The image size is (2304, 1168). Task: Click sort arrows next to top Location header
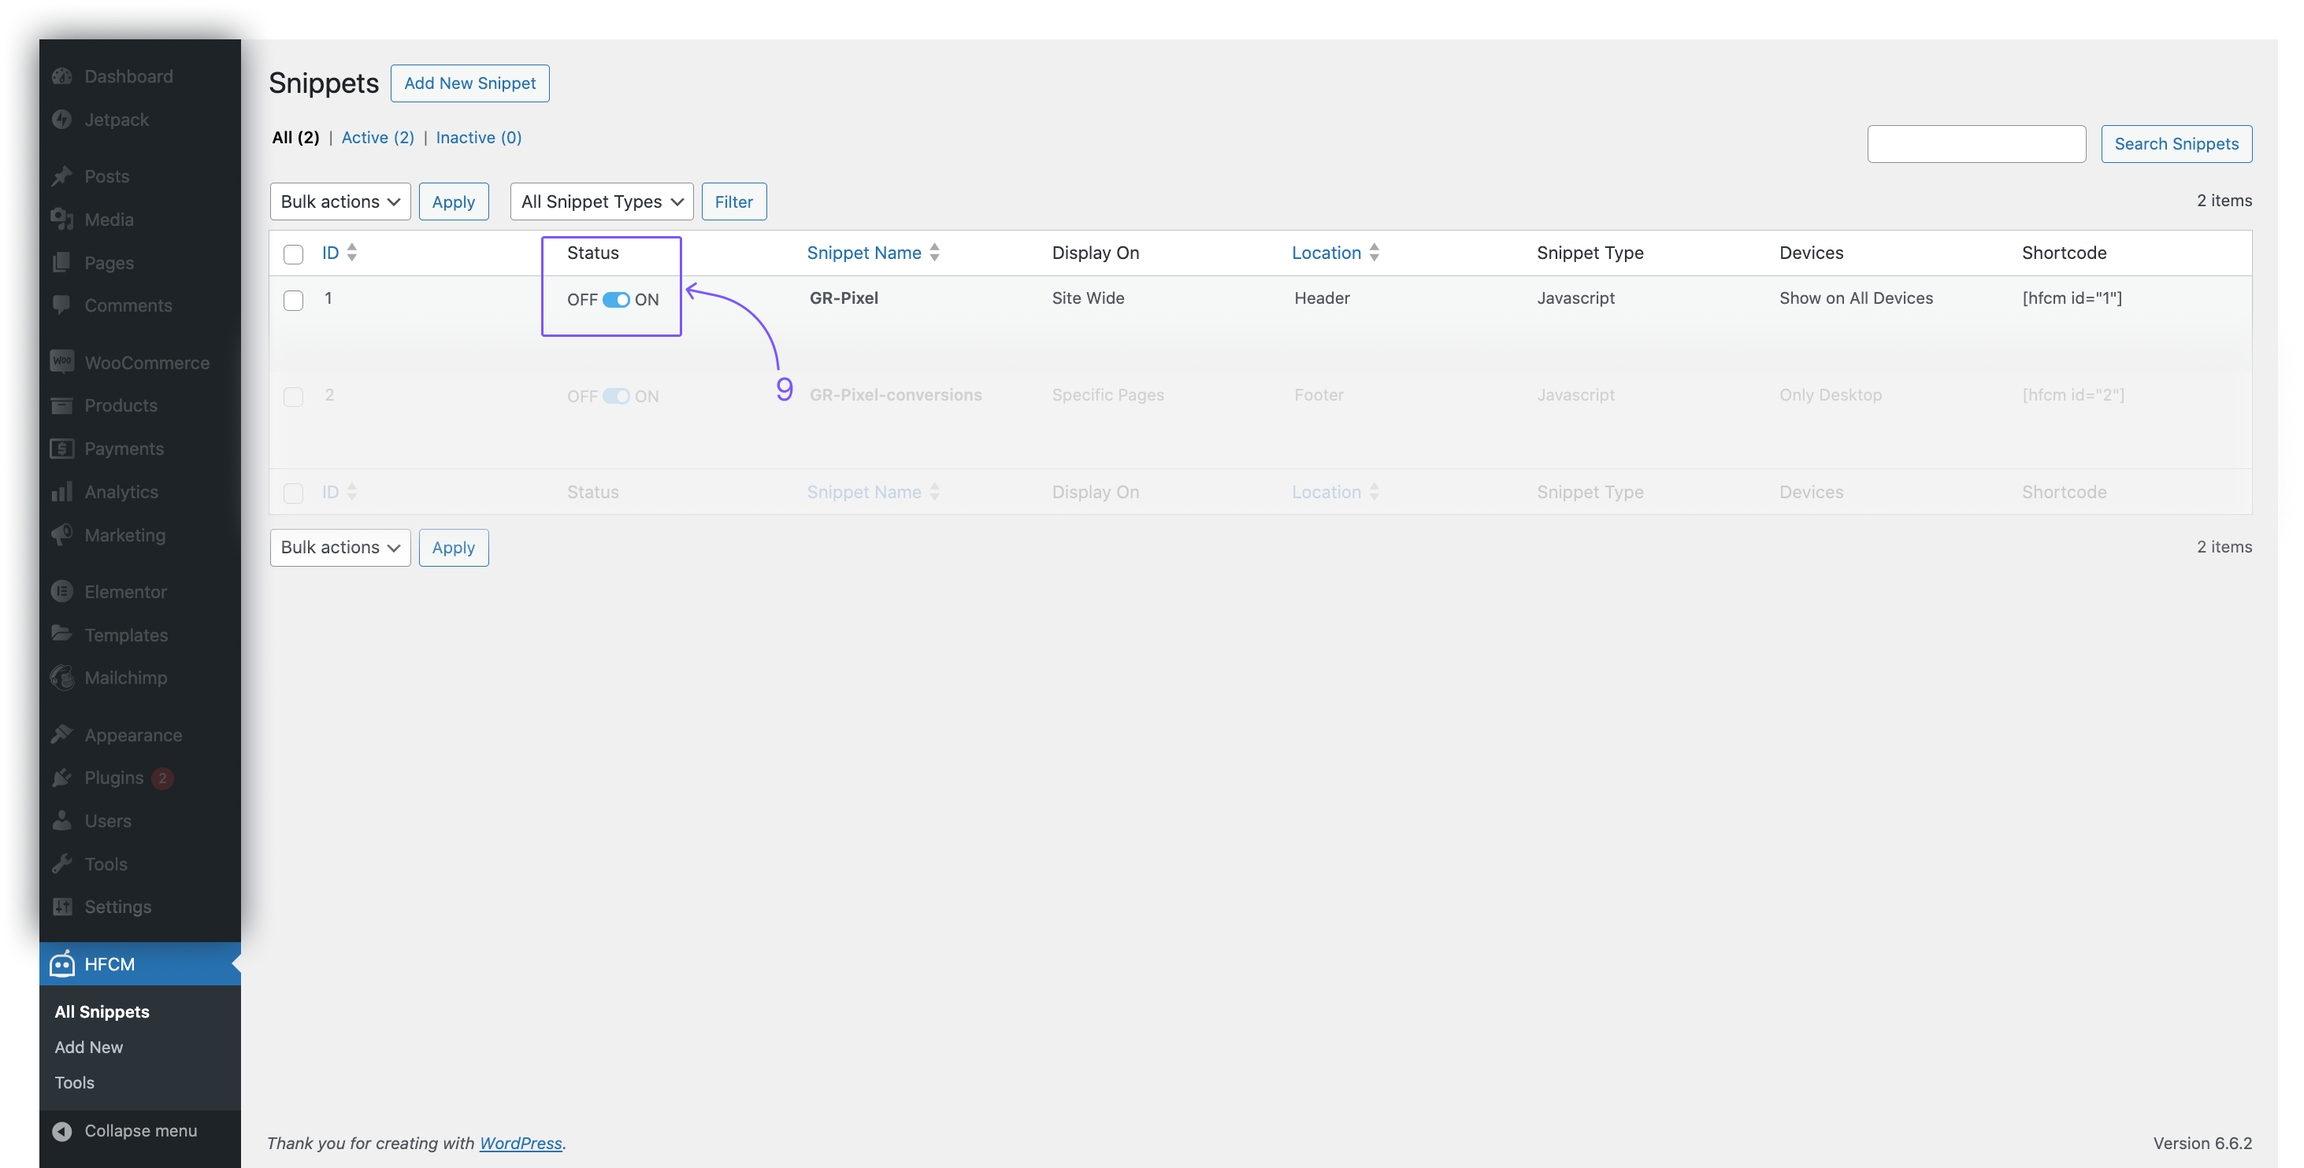point(1374,252)
